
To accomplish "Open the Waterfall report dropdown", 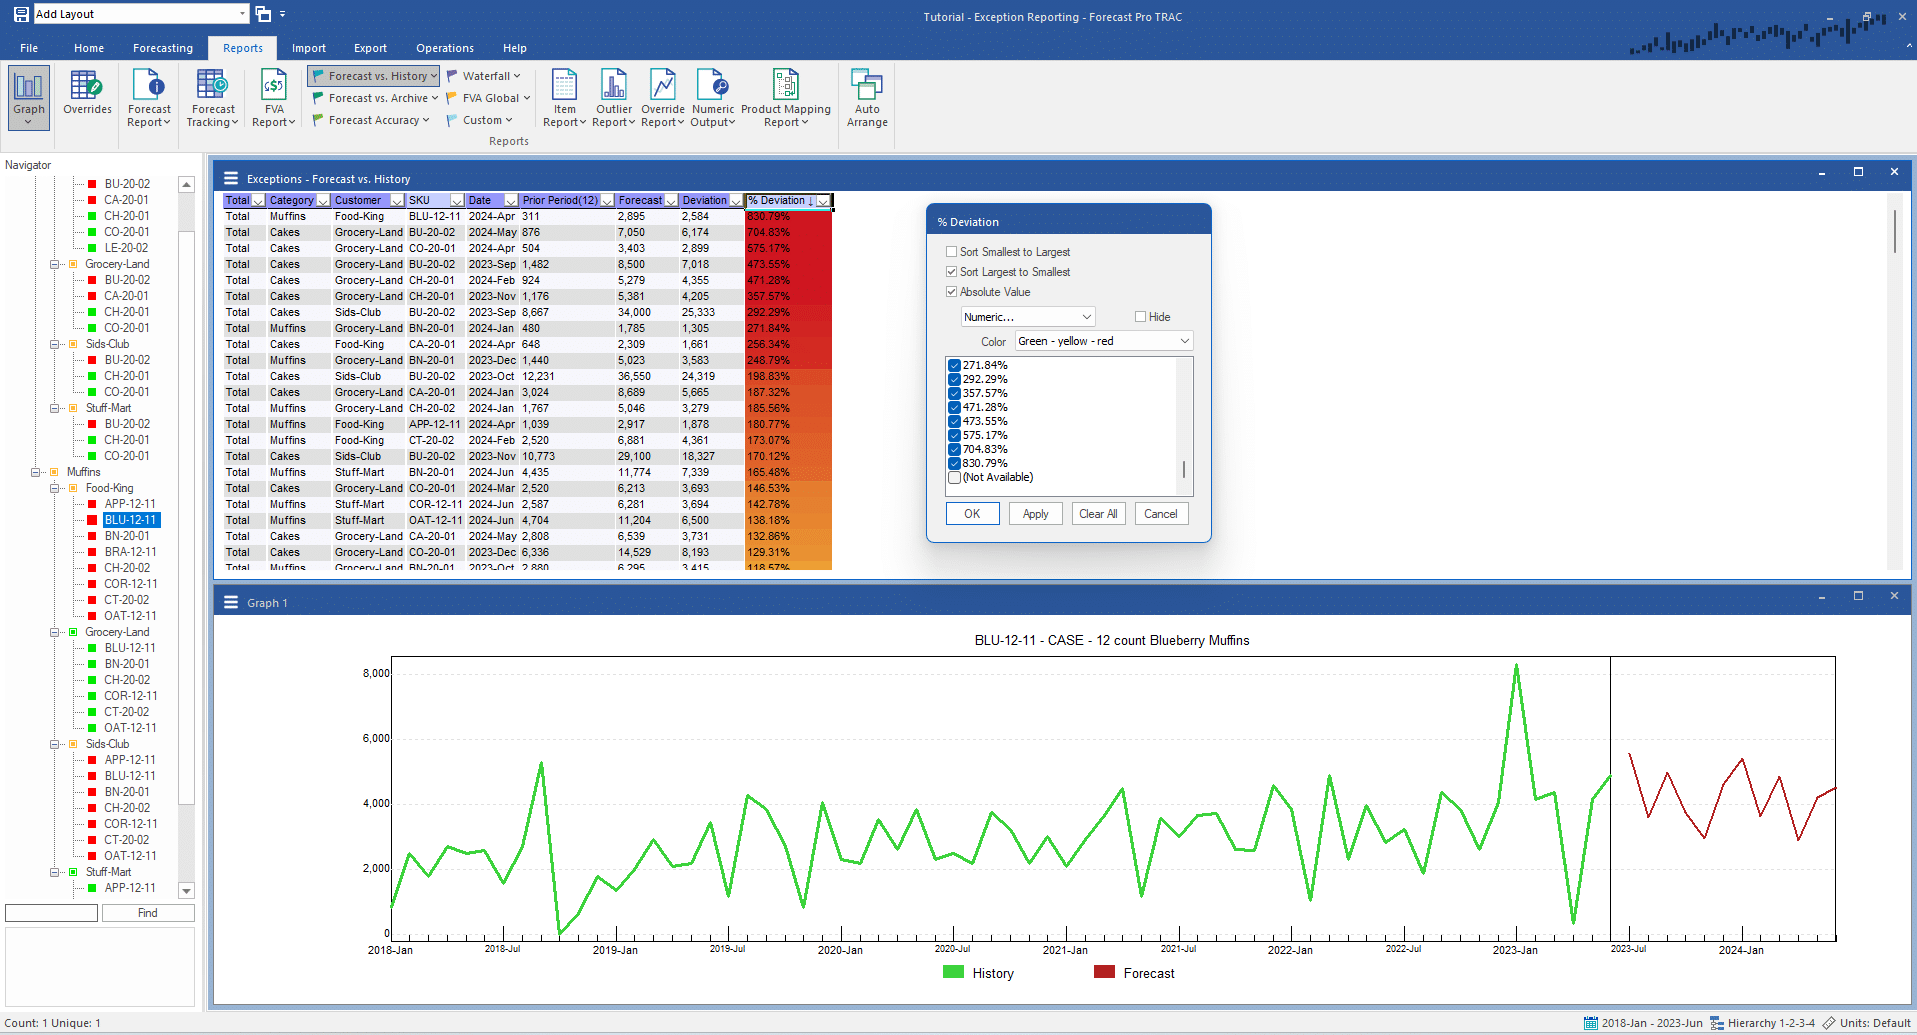I will [485, 75].
